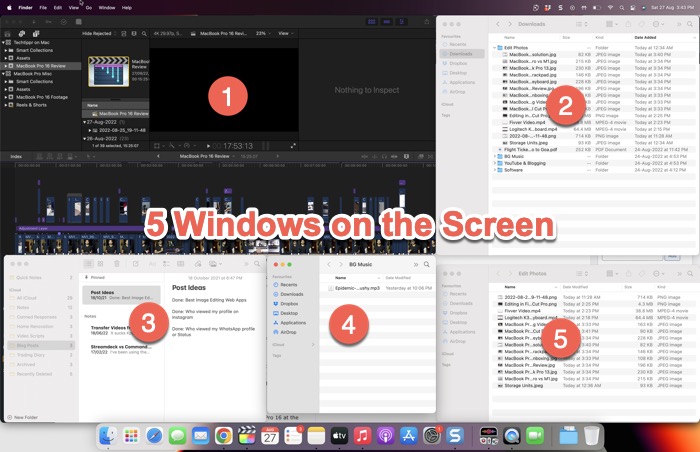Click share icon in Downloads Finder toolbar

pos(628,24)
